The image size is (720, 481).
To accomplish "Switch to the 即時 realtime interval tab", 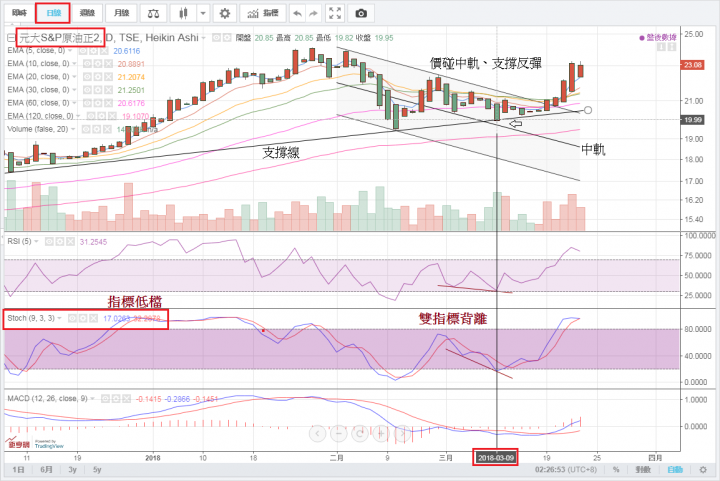I will pyautogui.click(x=19, y=13).
